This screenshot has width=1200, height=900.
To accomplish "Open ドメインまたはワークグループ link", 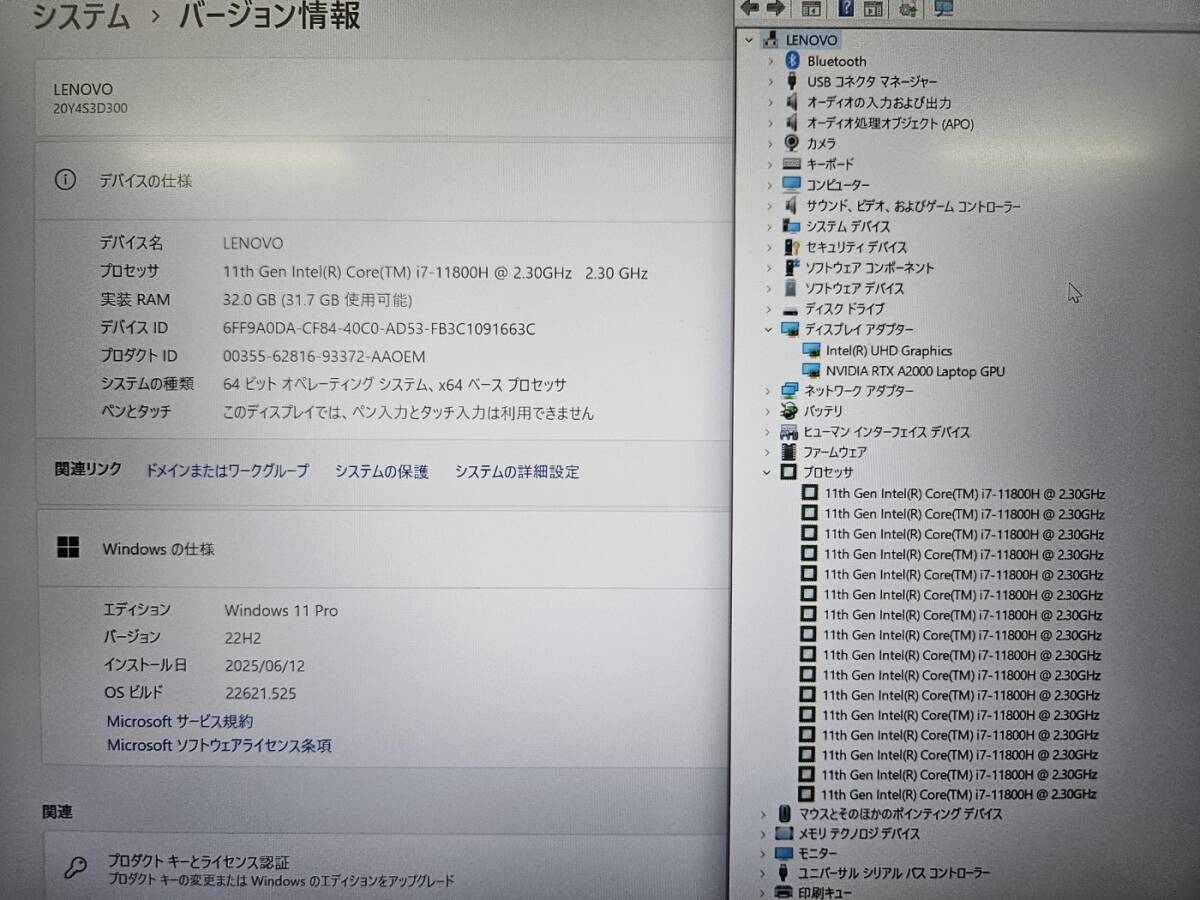I will coord(227,470).
